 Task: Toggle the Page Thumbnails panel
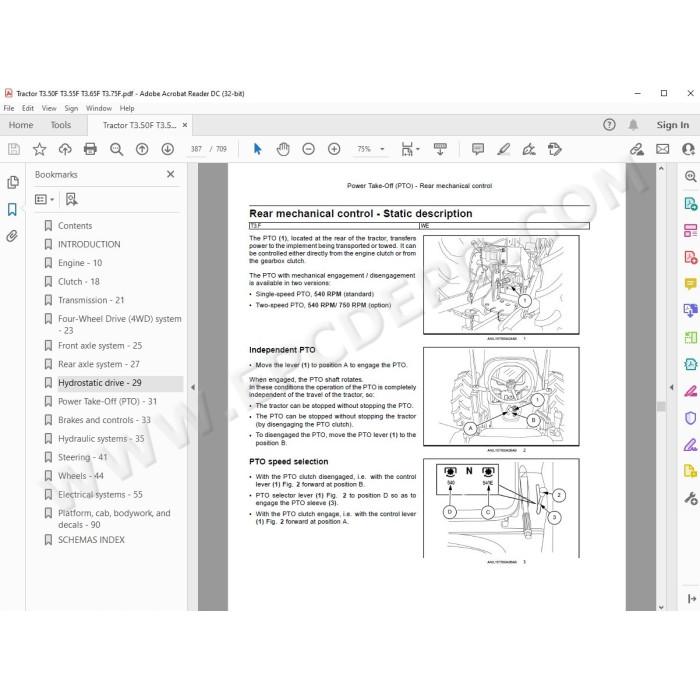tap(12, 182)
